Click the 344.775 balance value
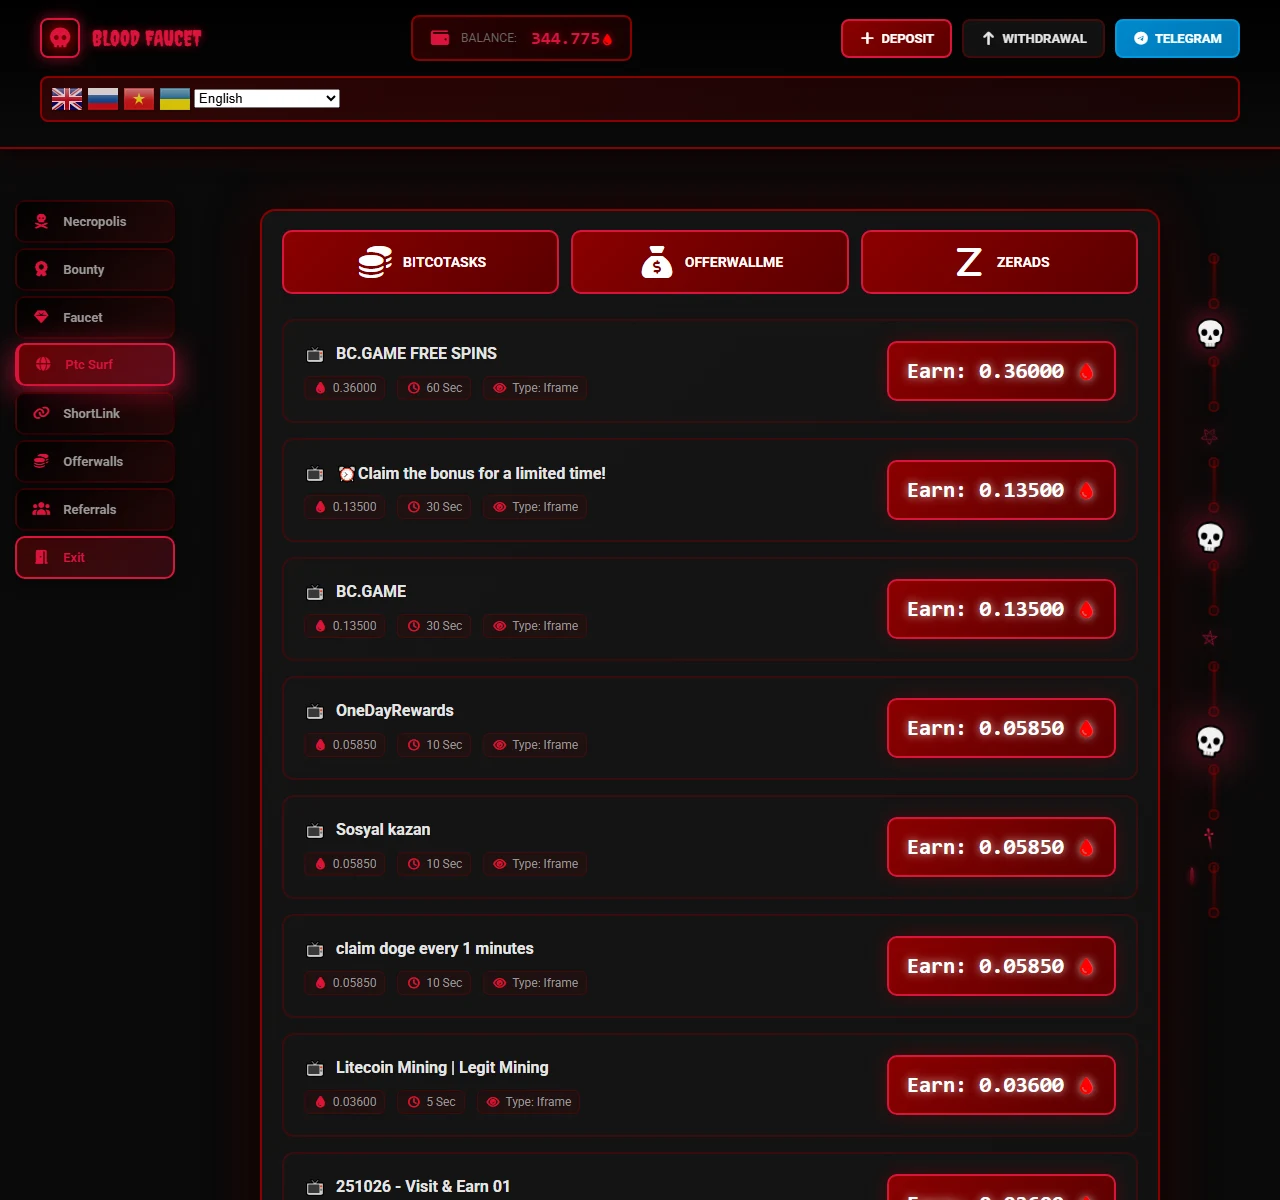Screen dimensions: 1280x1200 coord(565,38)
